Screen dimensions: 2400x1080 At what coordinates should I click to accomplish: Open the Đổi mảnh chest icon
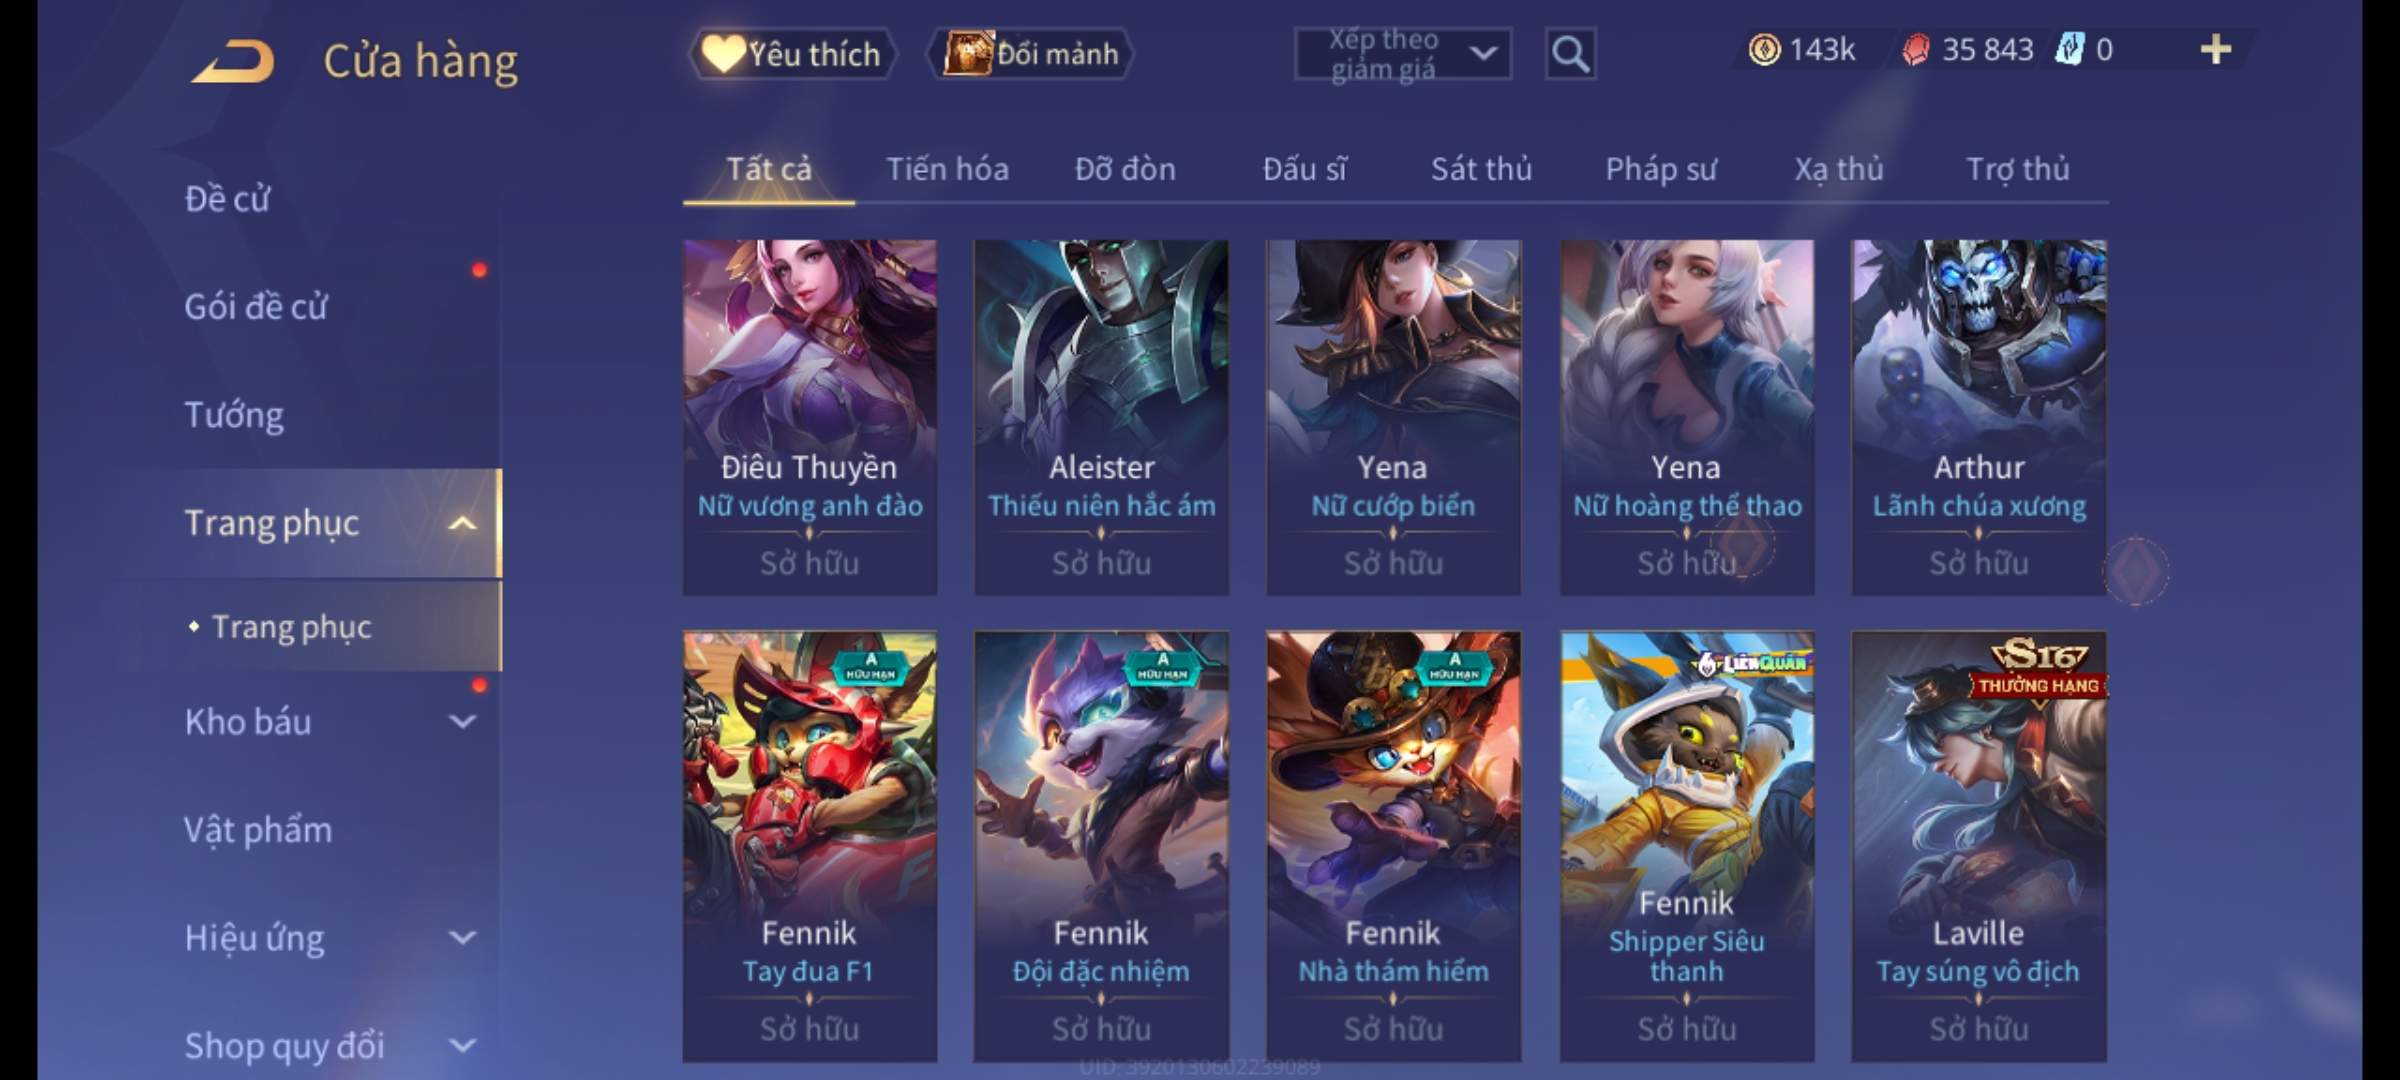tap(1030, 54)
